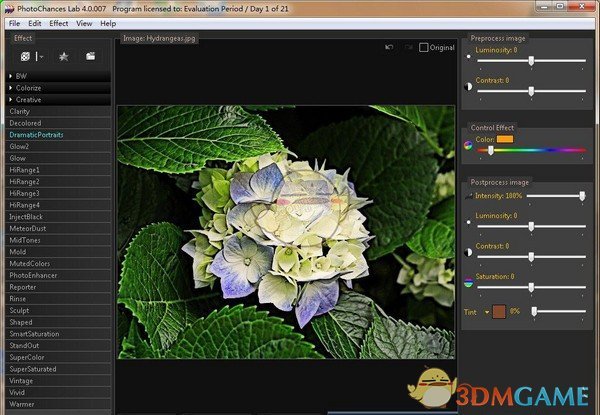Apply the Vintage effect
The width and height of the screenshot is (600, 415).
(59, 381)
